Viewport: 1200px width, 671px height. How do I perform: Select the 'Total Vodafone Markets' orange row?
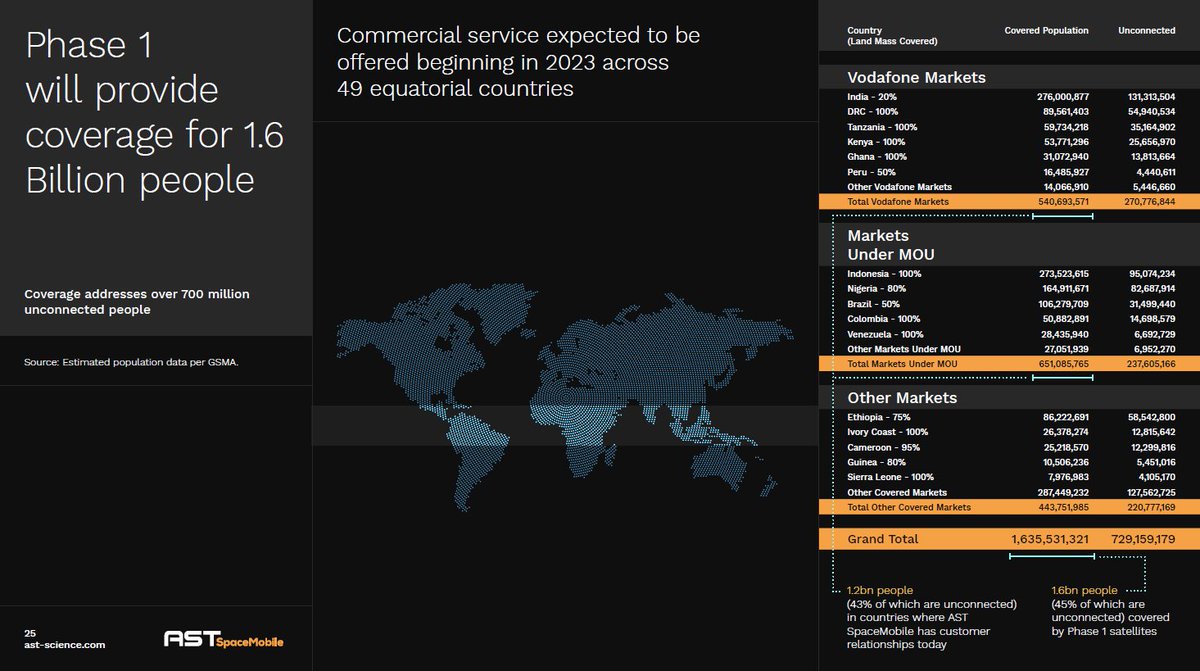(x=1009, y=202)
